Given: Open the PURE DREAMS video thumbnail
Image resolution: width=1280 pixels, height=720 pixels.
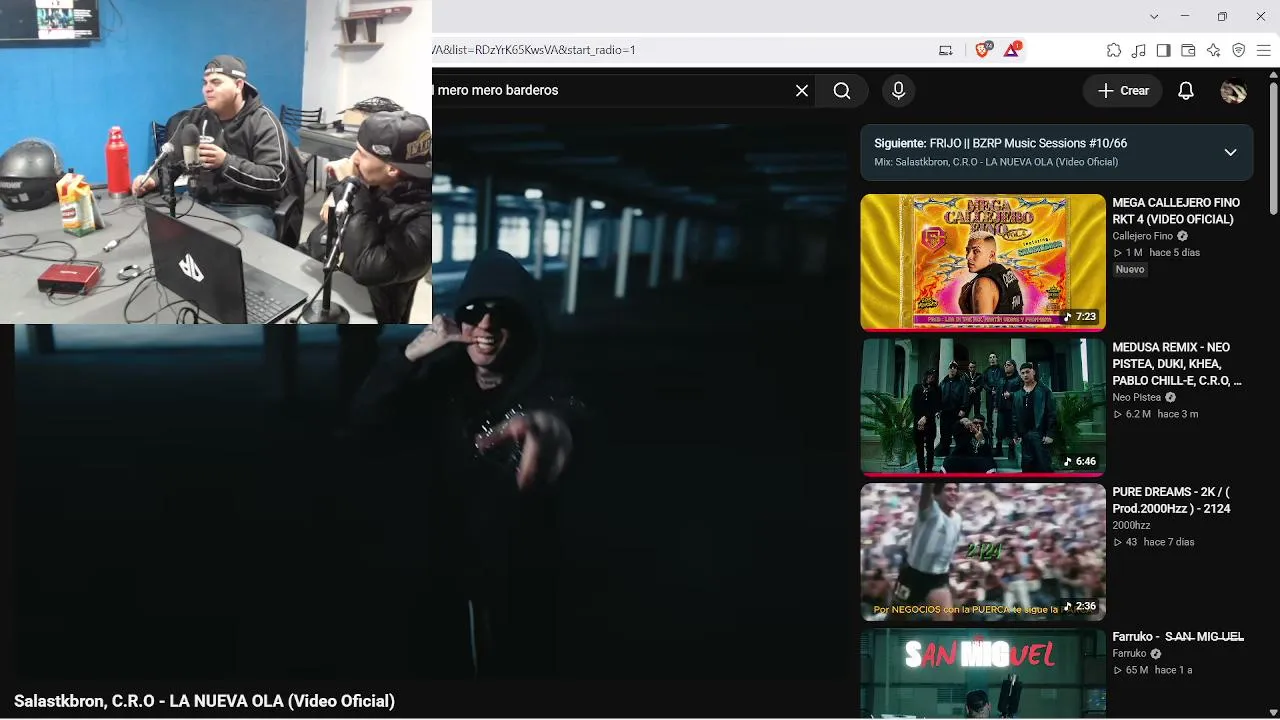Looking at the screenshot, I should [983, 552].
